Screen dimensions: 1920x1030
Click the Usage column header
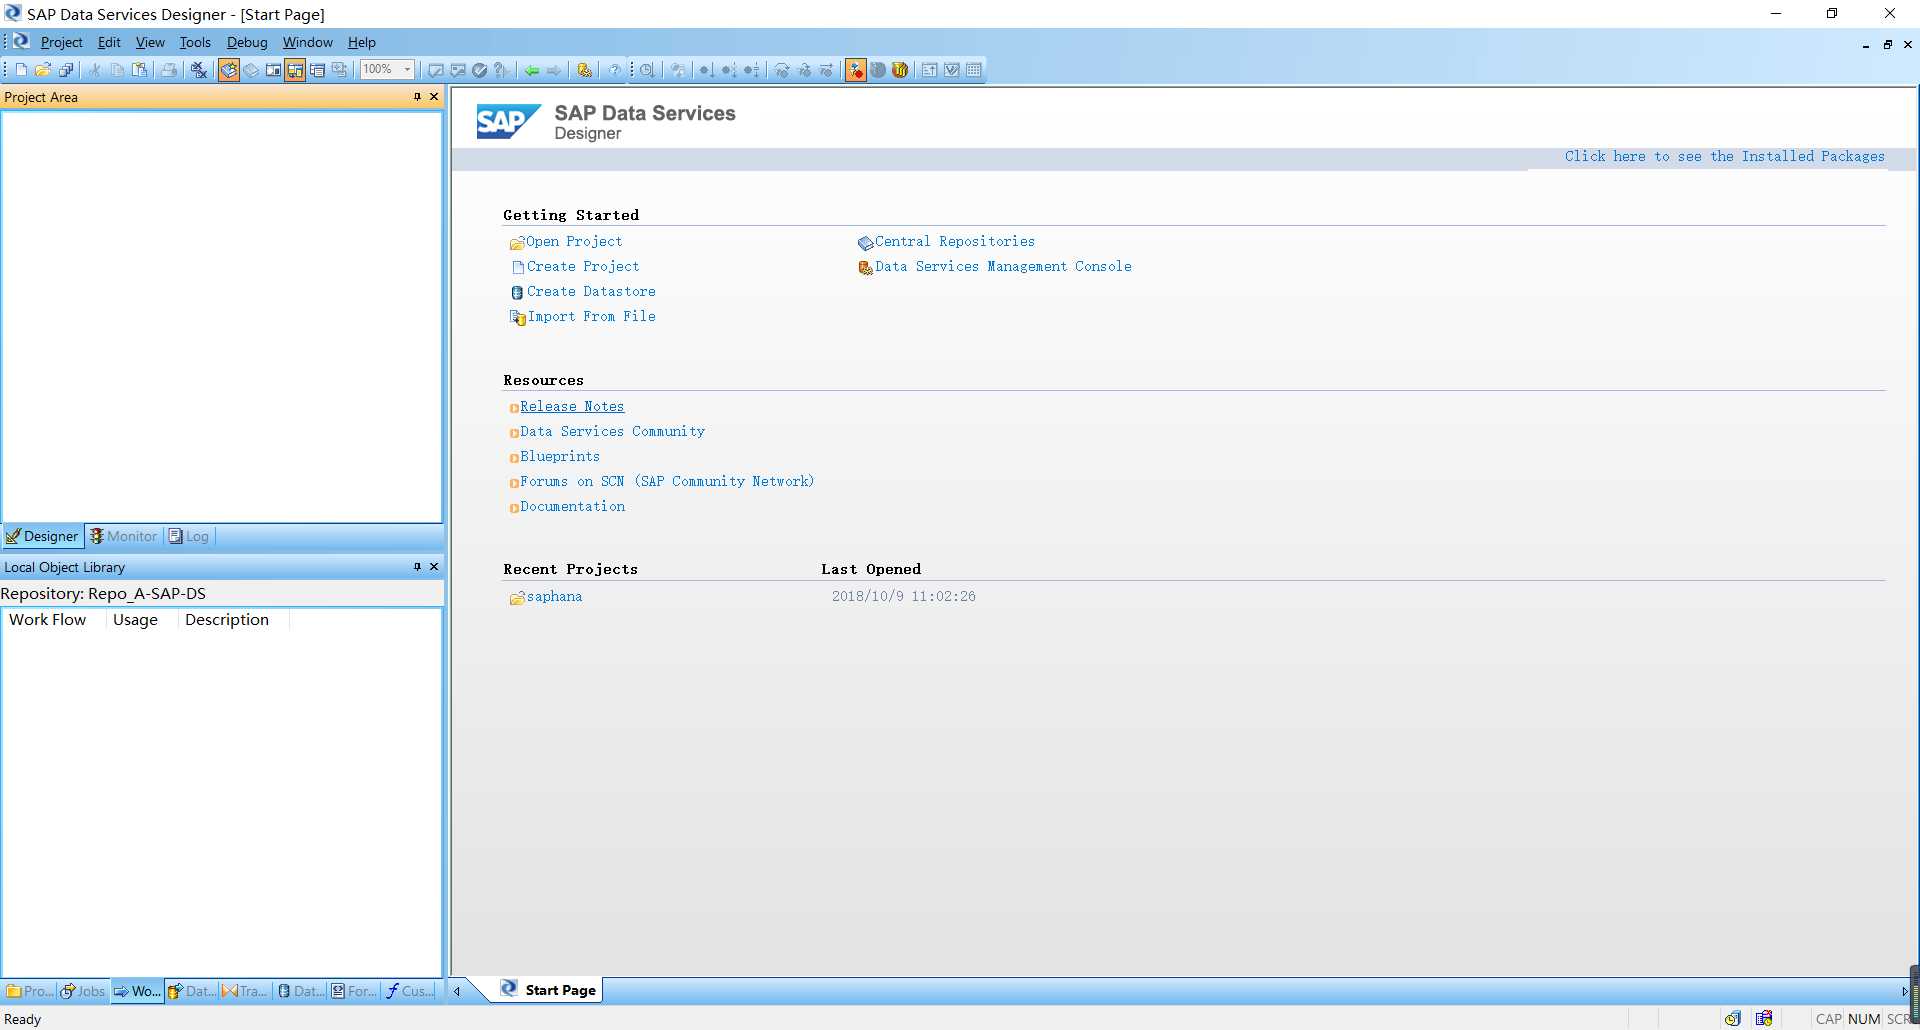tap(141, 620)
